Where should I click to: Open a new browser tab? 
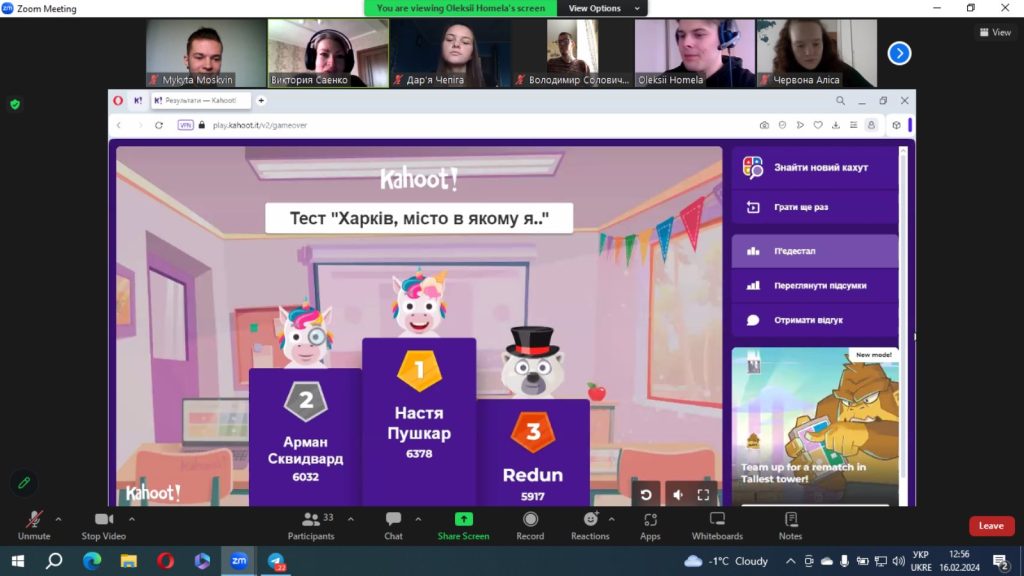[x=261, y=101]
